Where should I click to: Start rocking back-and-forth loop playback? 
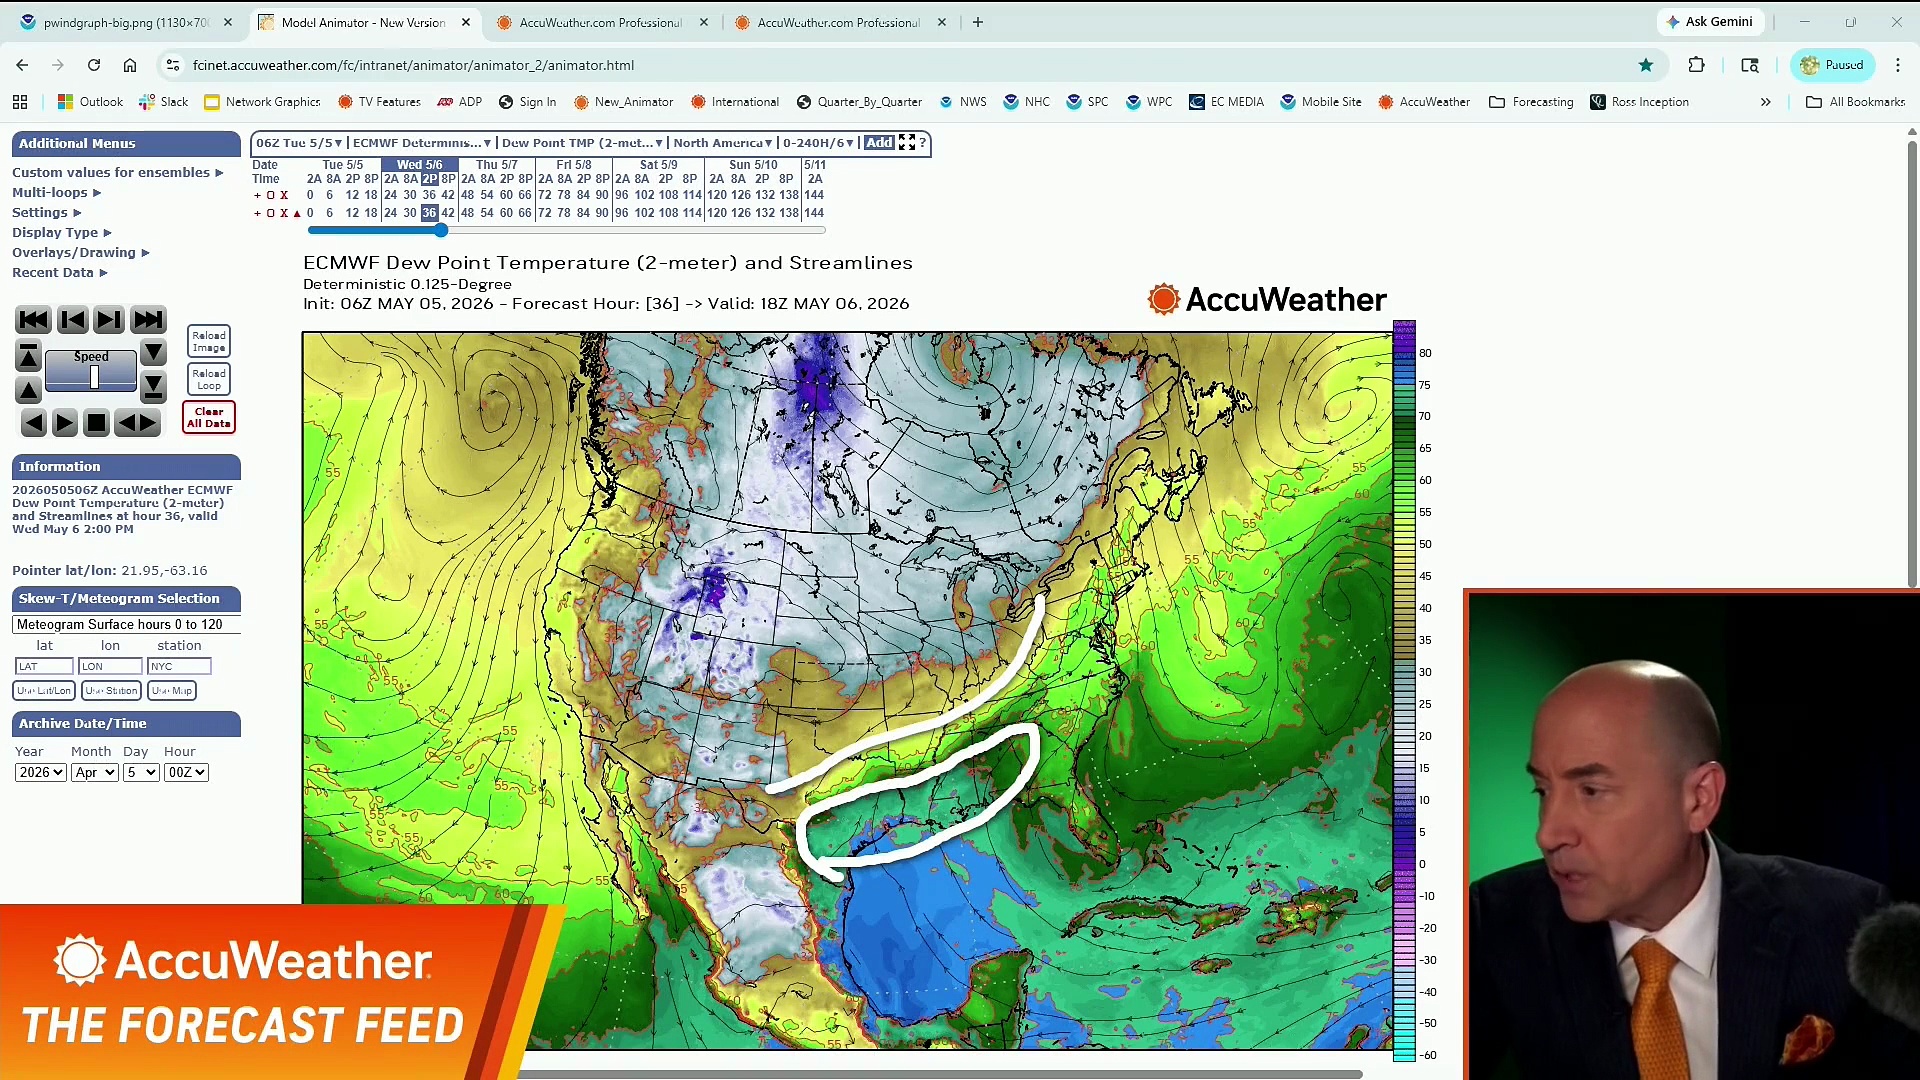137,423
